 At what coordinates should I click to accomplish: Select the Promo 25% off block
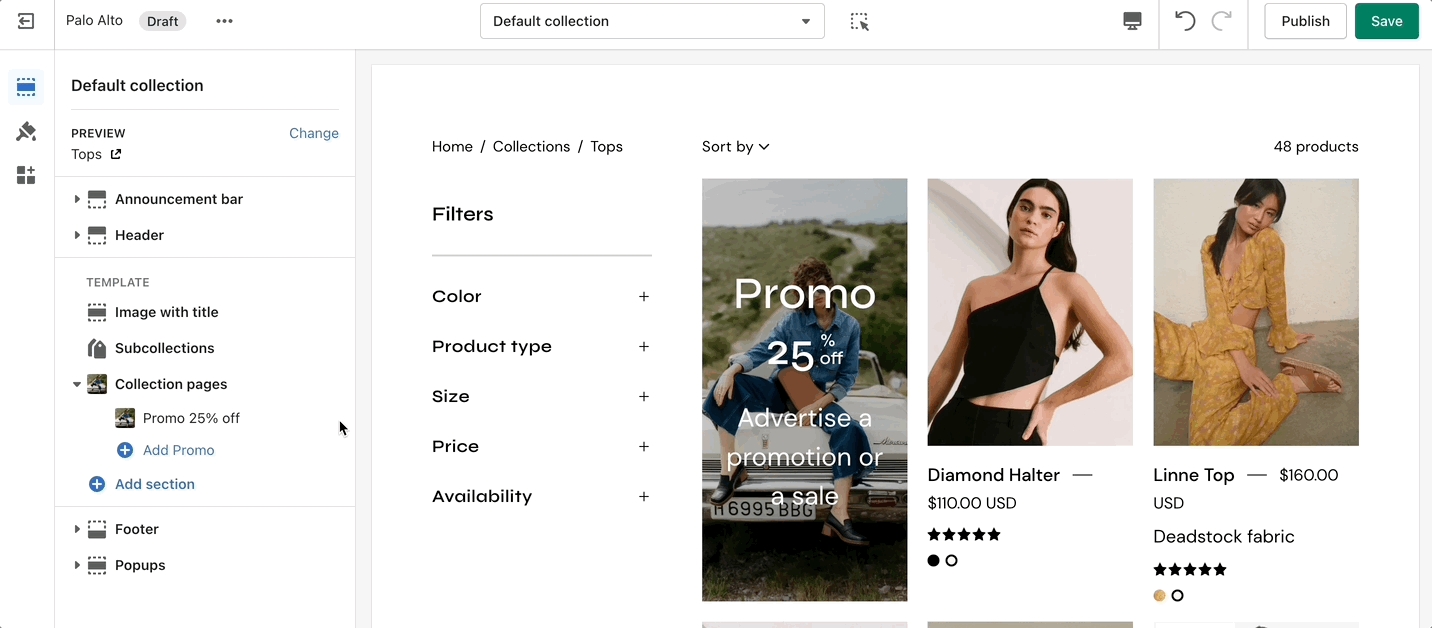point(191,418)
